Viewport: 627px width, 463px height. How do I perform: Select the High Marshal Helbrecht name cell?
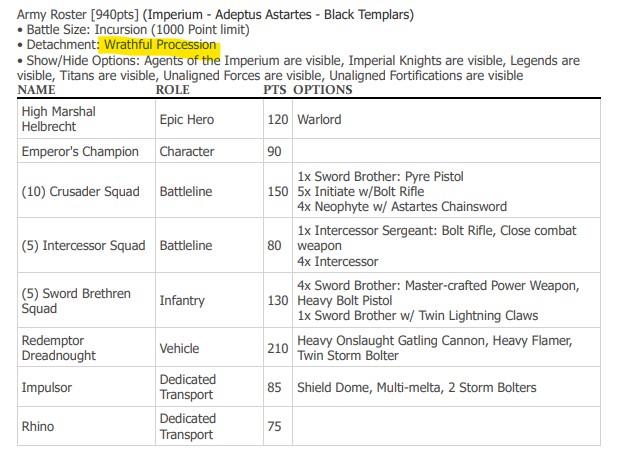tap(59, 119)
